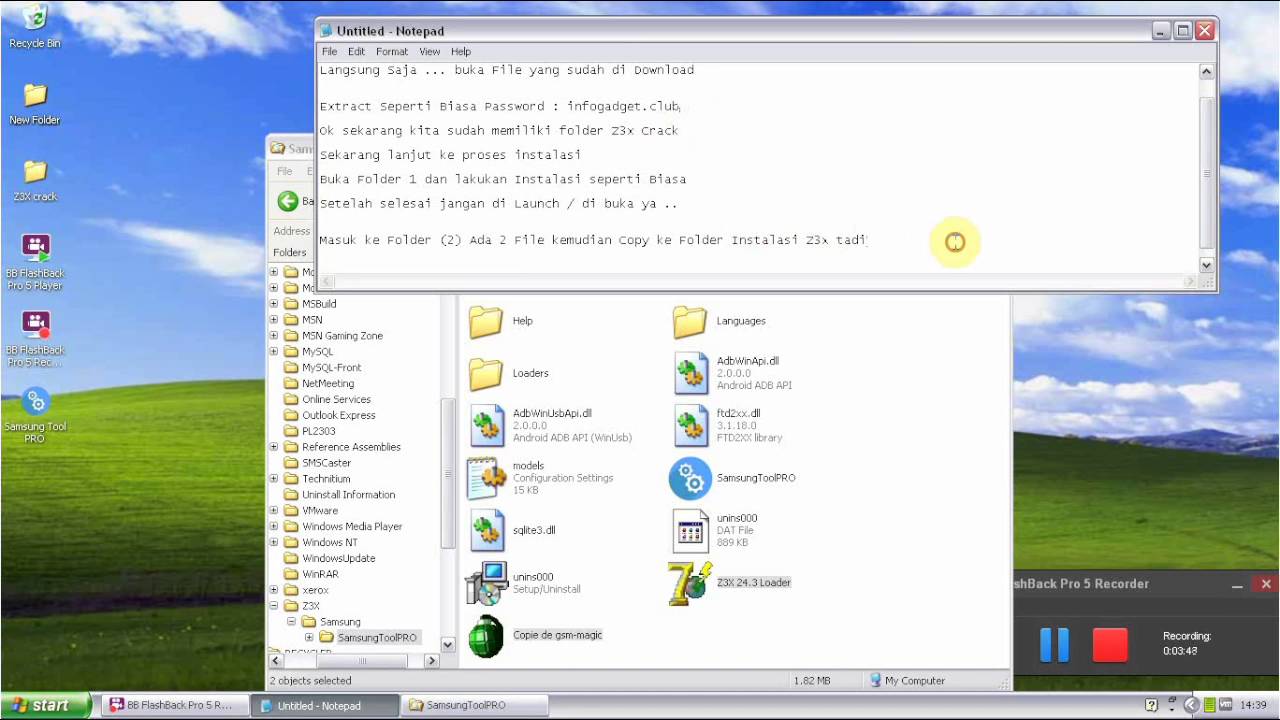
Task: Collapse the Samsung folder in tree
Action: (292, 622)
